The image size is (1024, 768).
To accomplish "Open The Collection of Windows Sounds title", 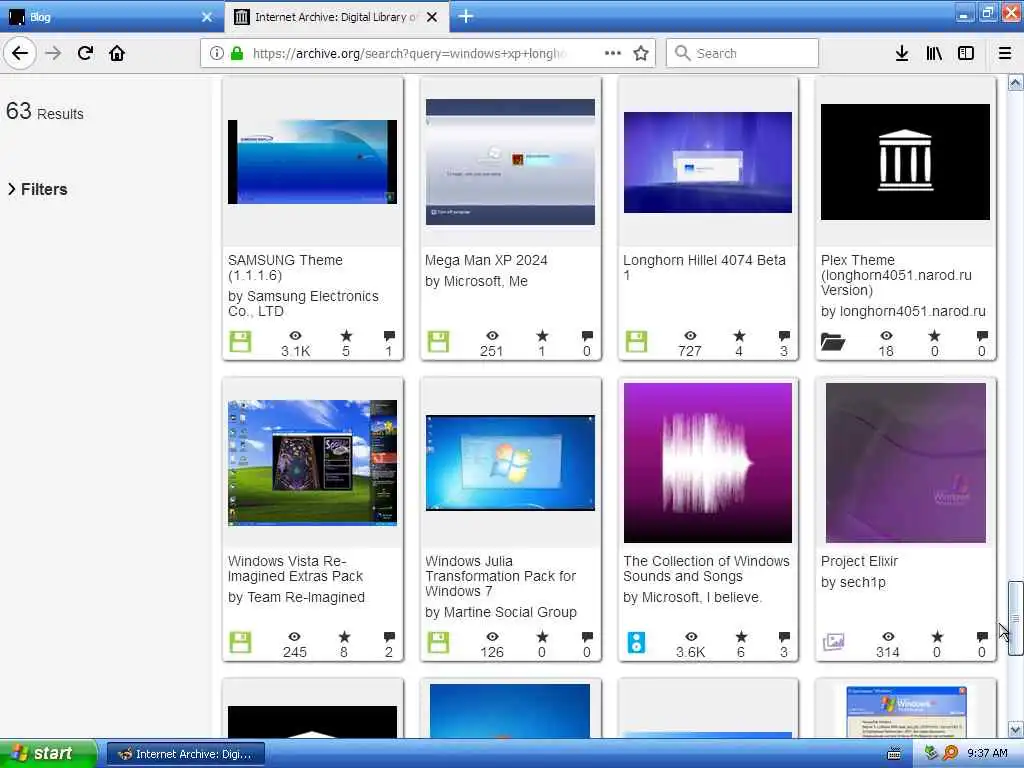I will click(x=706, y=568).
